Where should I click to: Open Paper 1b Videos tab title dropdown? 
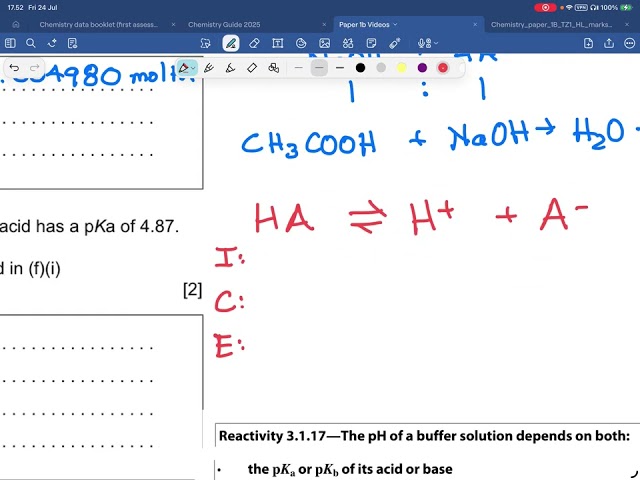click(x=395, y=24)
